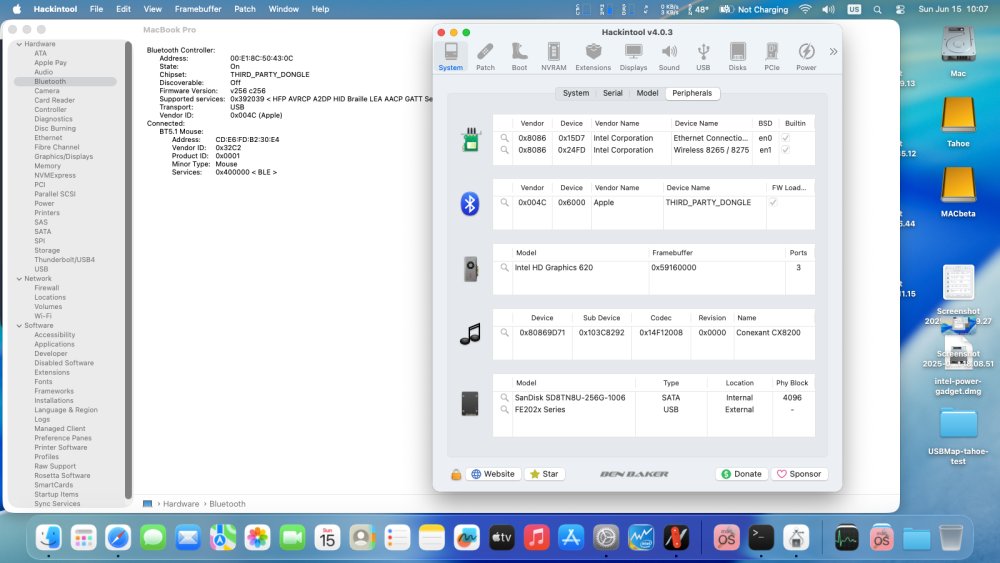Open the Displays section in Hackintool

(633, 56)
